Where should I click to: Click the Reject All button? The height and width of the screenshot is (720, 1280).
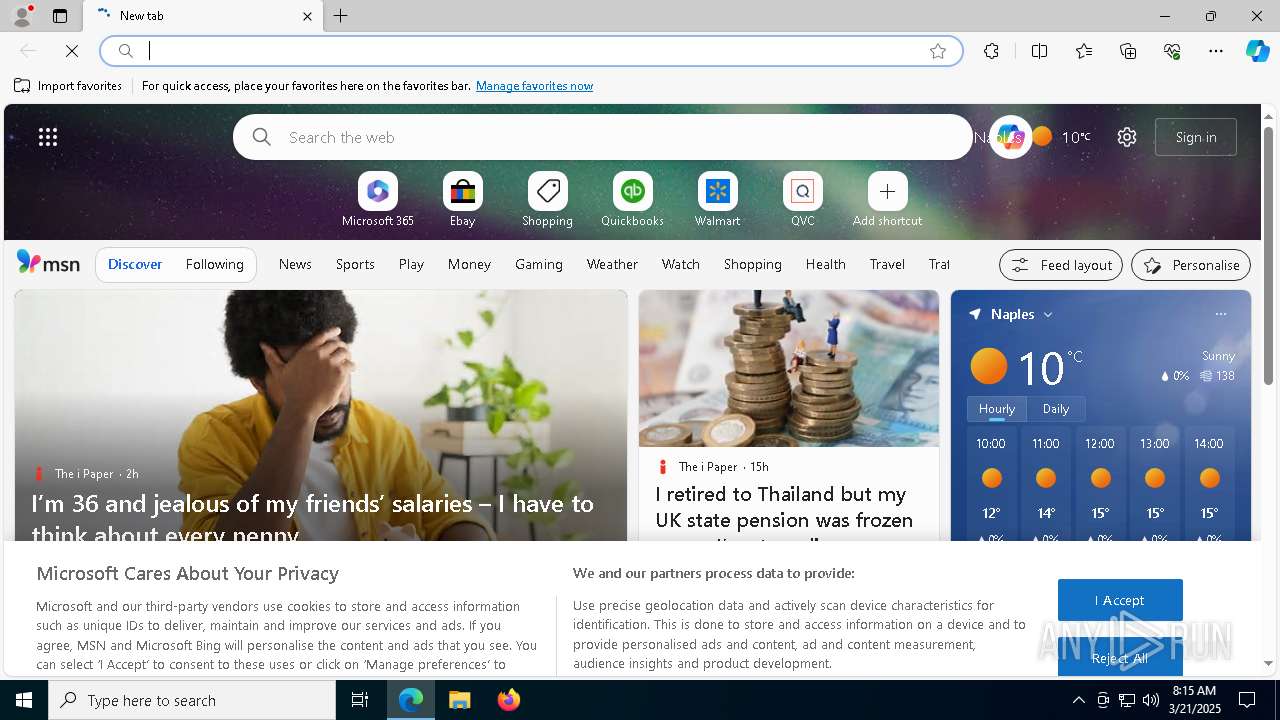click(1120, 656)
